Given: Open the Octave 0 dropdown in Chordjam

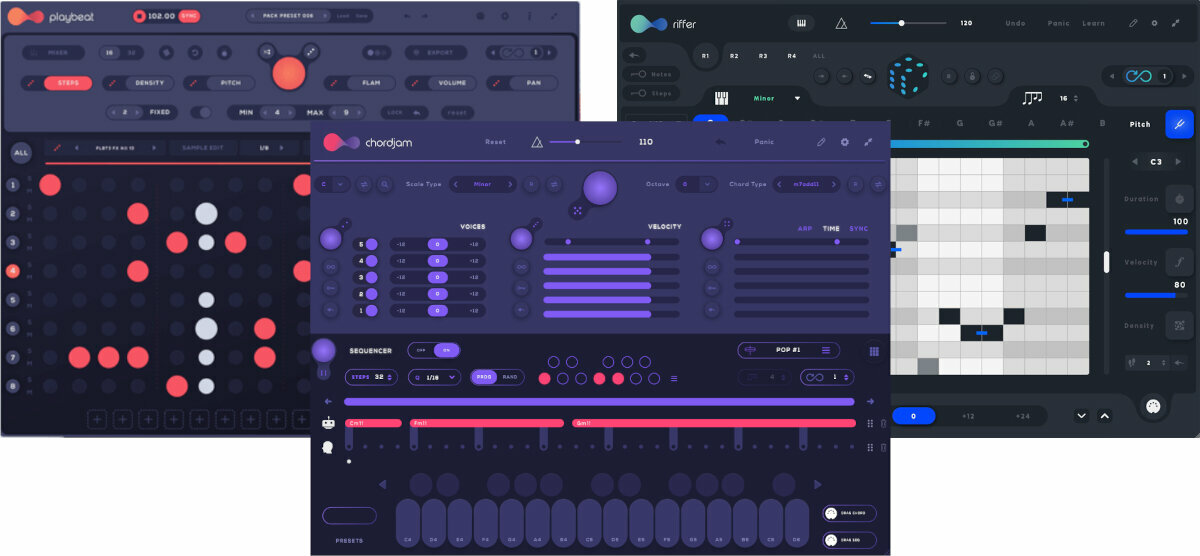Looking at the screenshot, I should coord(696,184).
